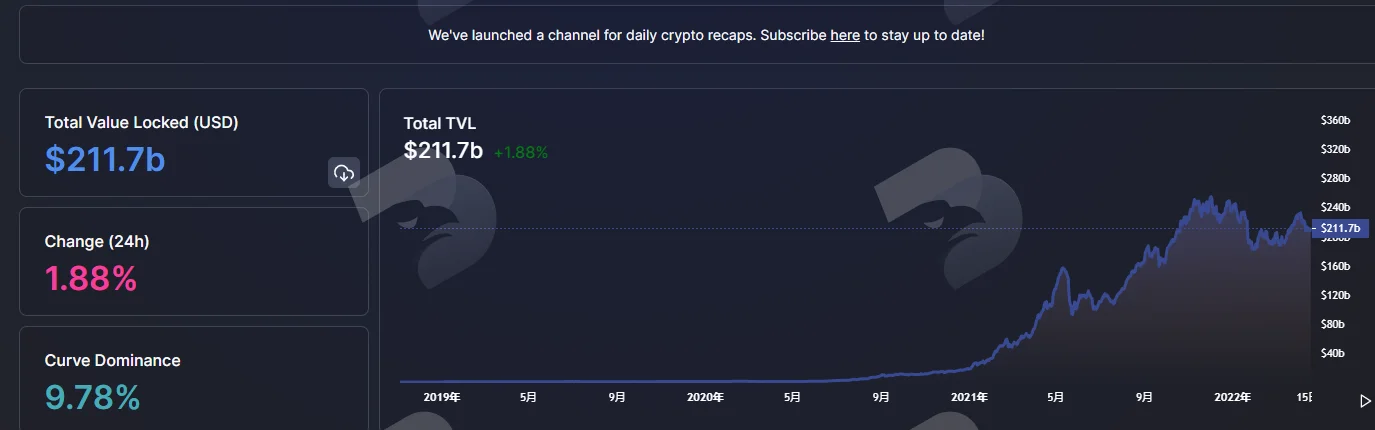Click the $280b y-axis label
Screen dimensions: 1375x430
point(1335,178)
